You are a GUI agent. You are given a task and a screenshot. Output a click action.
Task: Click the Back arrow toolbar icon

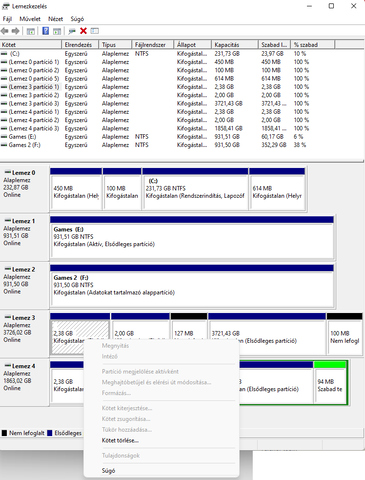tap(5, 31)
